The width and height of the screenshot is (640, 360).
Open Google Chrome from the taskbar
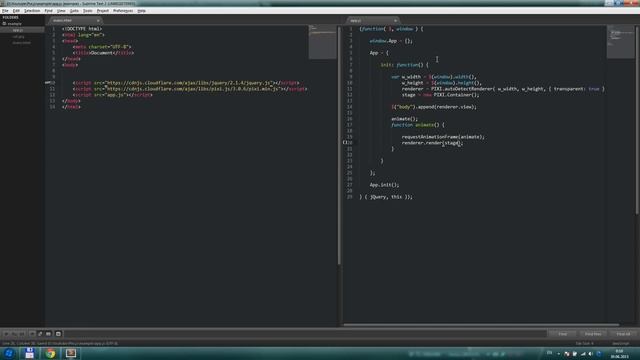pos(51,353)
